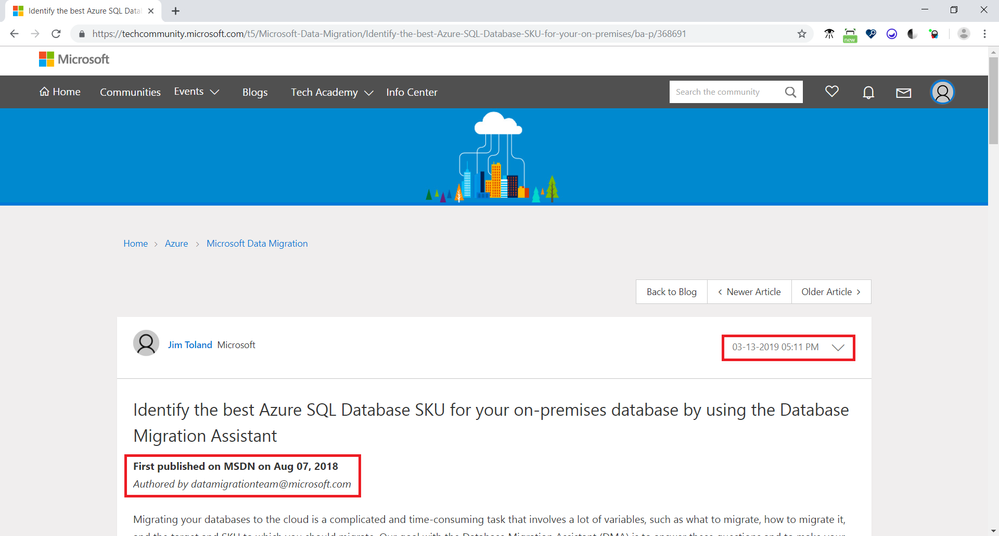Open notifications bell icon
Image resolution: width=999 pixels, height=536 pixels.
[x=868, y=92]
